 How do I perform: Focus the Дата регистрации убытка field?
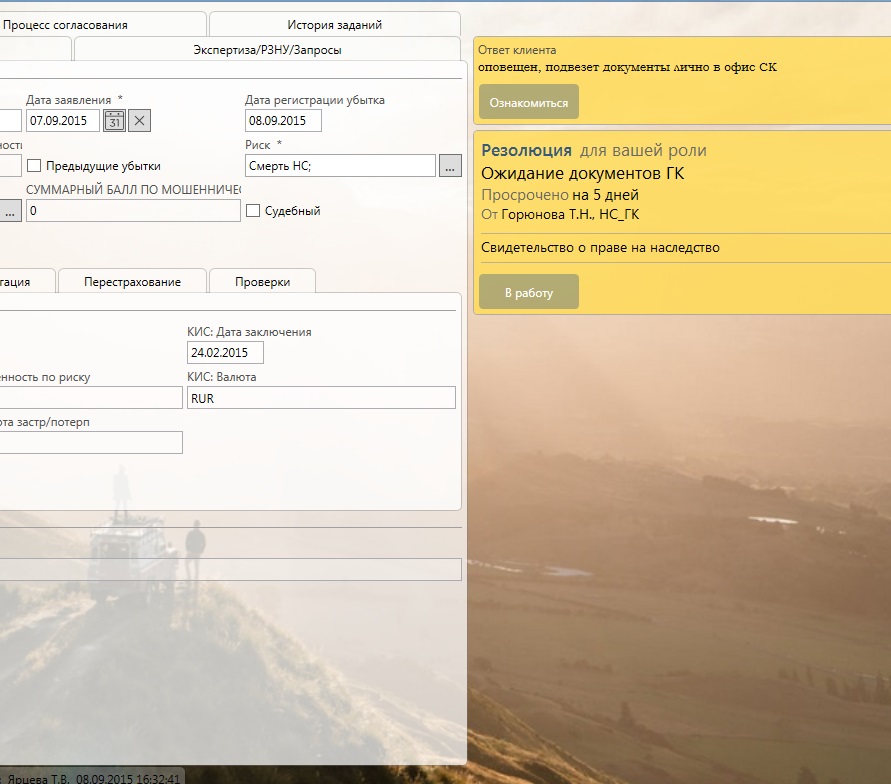pyautogui.click(x=283, y=121)
